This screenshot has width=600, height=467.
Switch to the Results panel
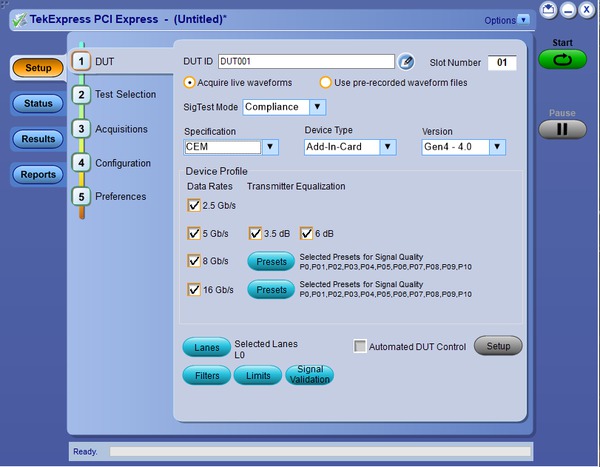coord(38,139)
